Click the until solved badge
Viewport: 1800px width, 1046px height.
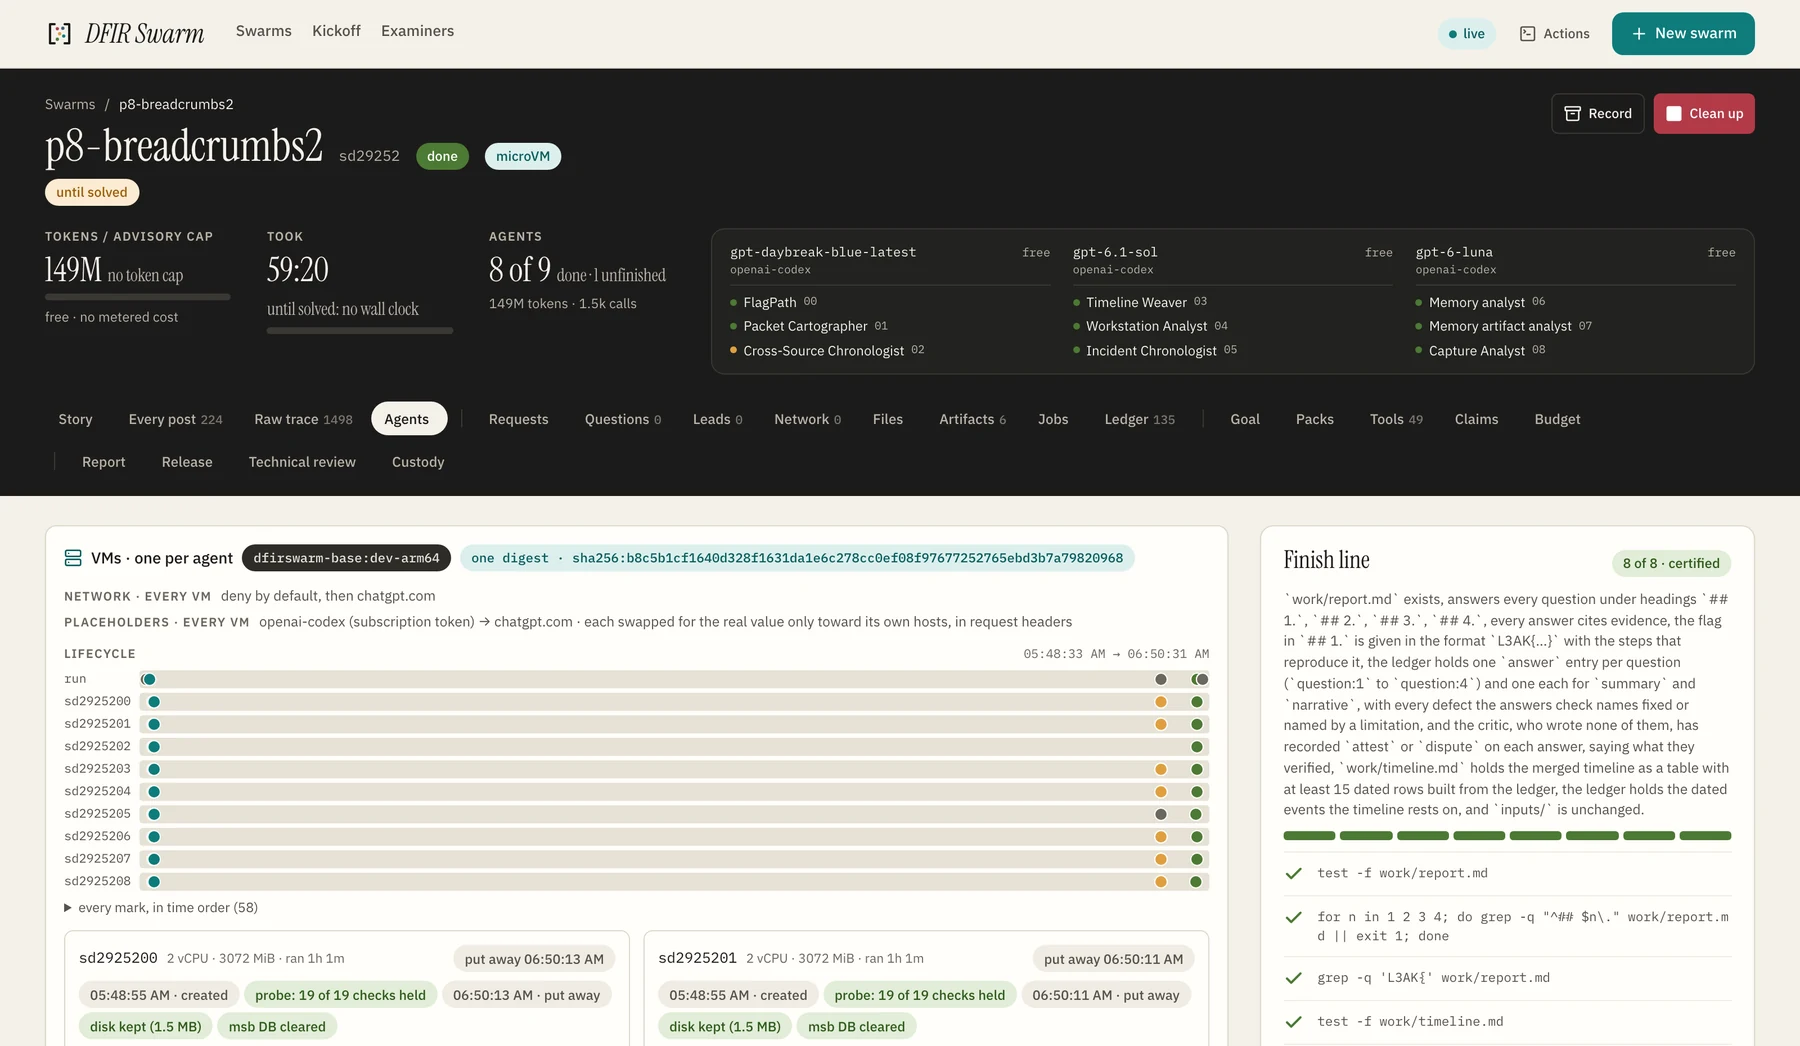(x=92, y=192)
